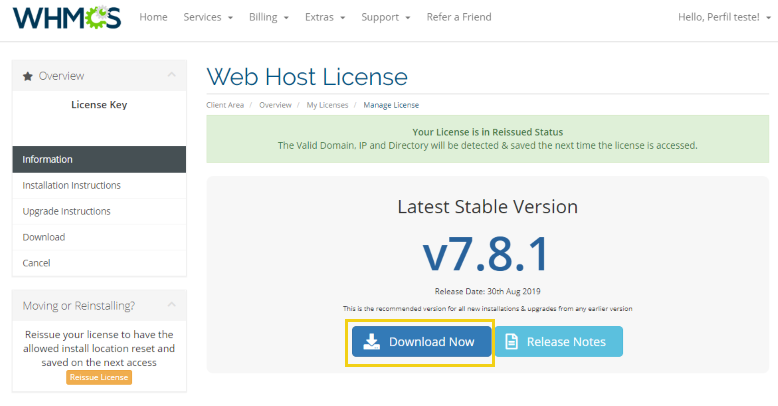Screen dimensions: 778x406
Task: Click the v7.8.1 version number
Action: coord(486,254)
